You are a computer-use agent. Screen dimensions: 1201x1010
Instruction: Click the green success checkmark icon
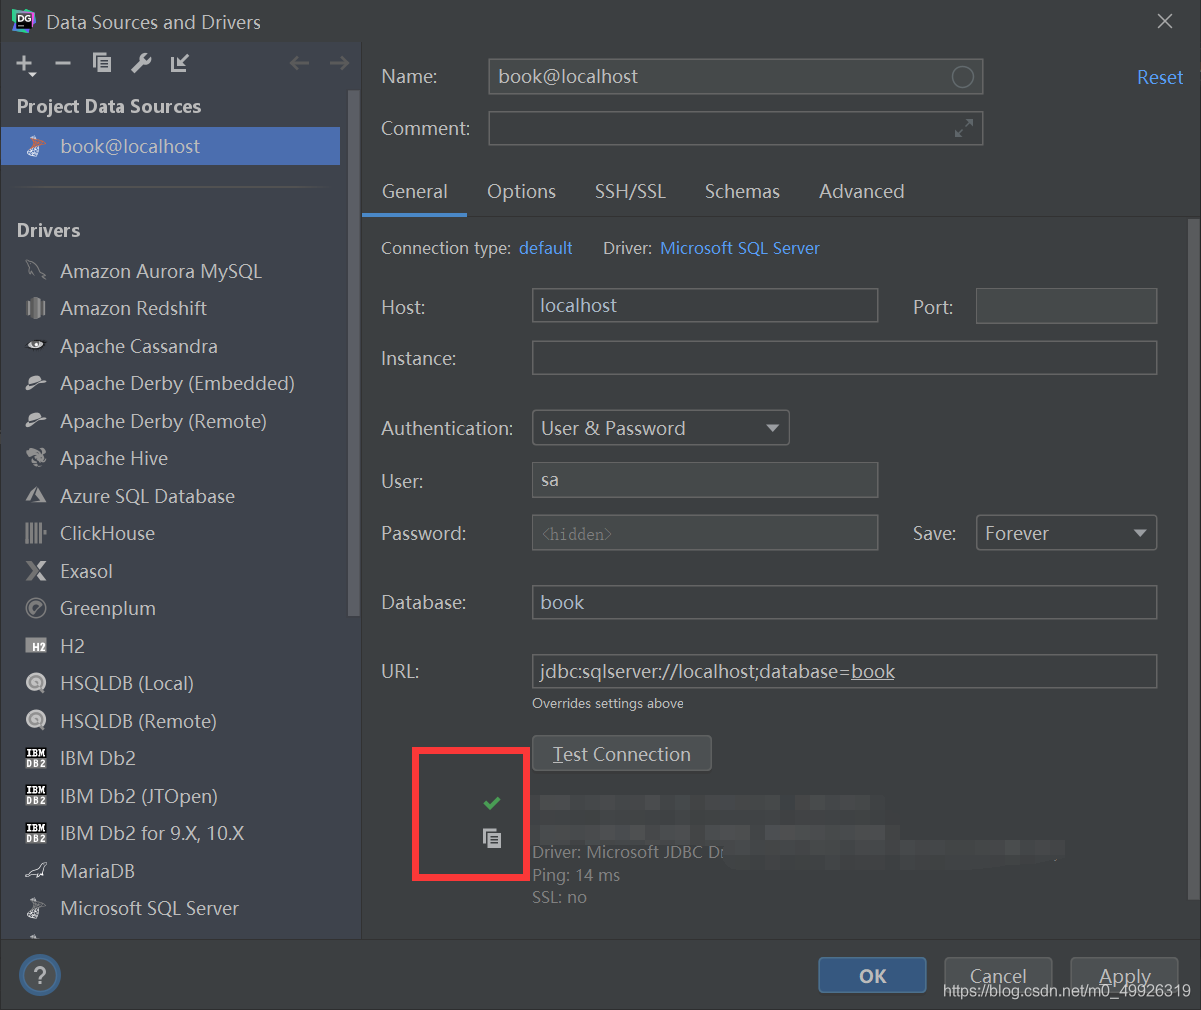(x=491, y=803)
